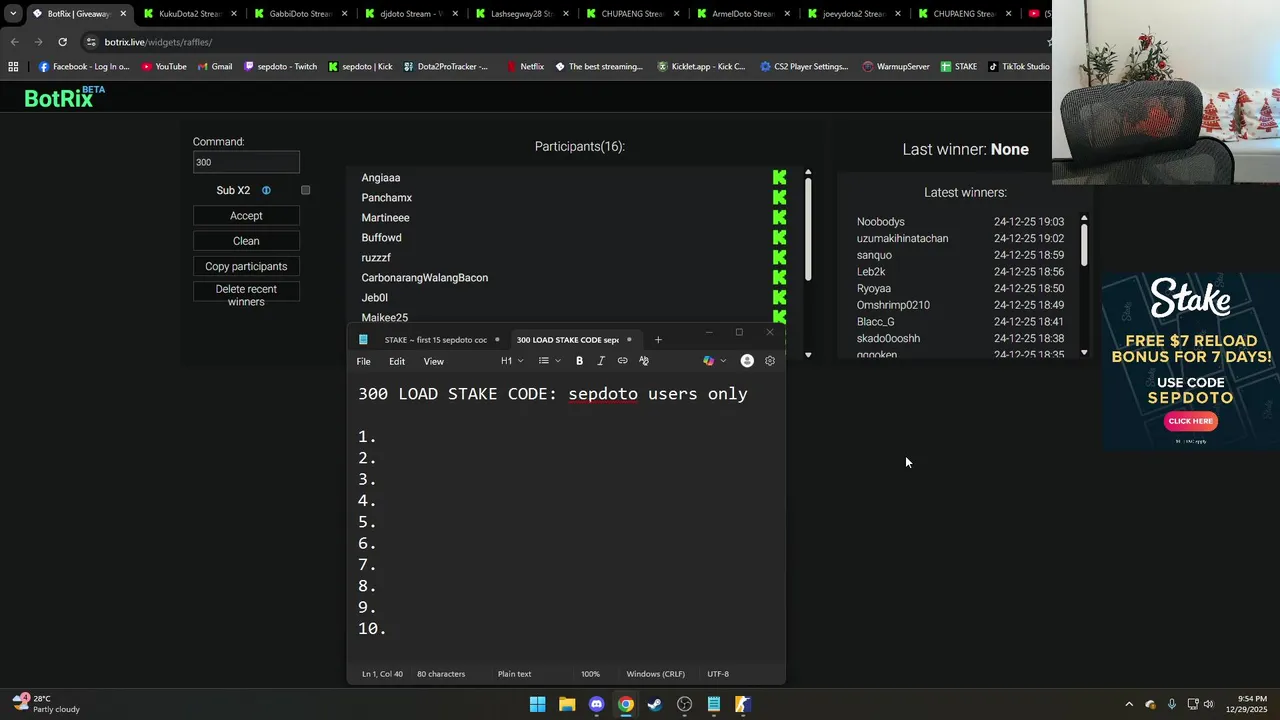Screen dimensions: 1280x720
Task: Click the weather widget on the taskbar
Action: [47, 704]
